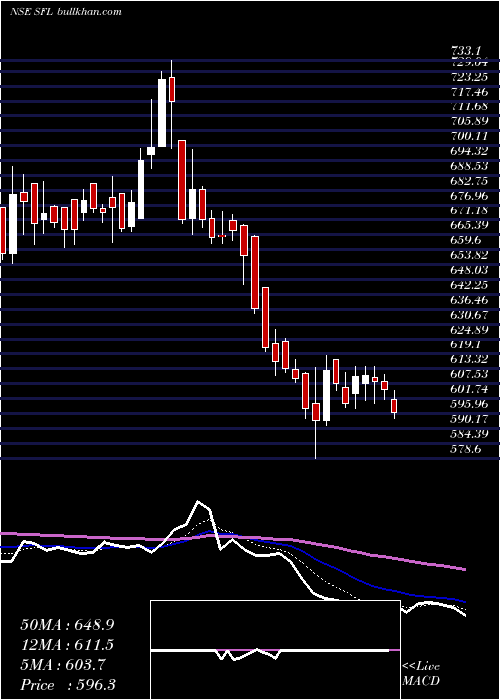Select the 723.25 price level label
The height and width of the screenshot is (700, 500).
click(x=468, y=77)
